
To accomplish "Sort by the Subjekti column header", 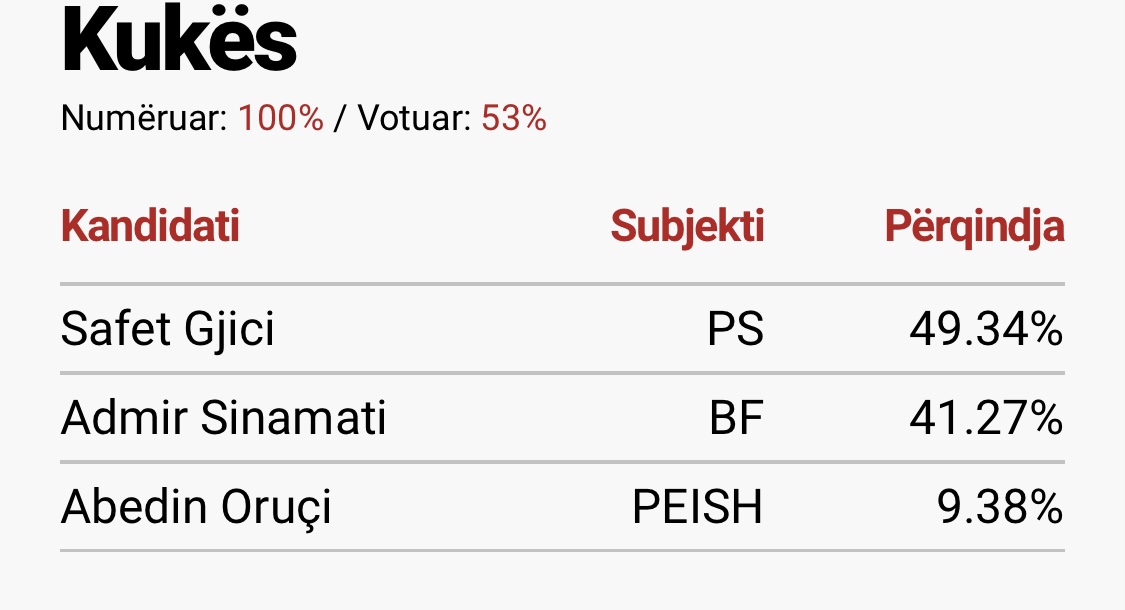I will point(687,227).
